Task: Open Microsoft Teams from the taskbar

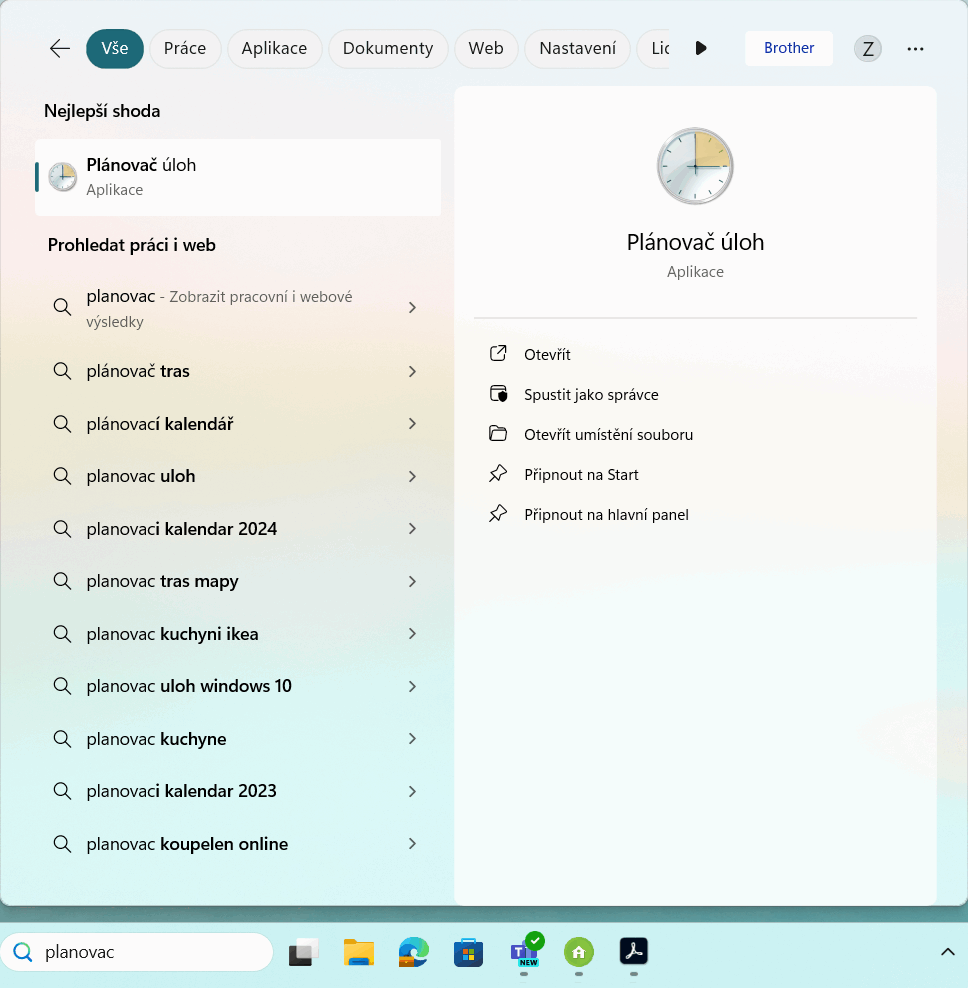Action: coord(524,952)
